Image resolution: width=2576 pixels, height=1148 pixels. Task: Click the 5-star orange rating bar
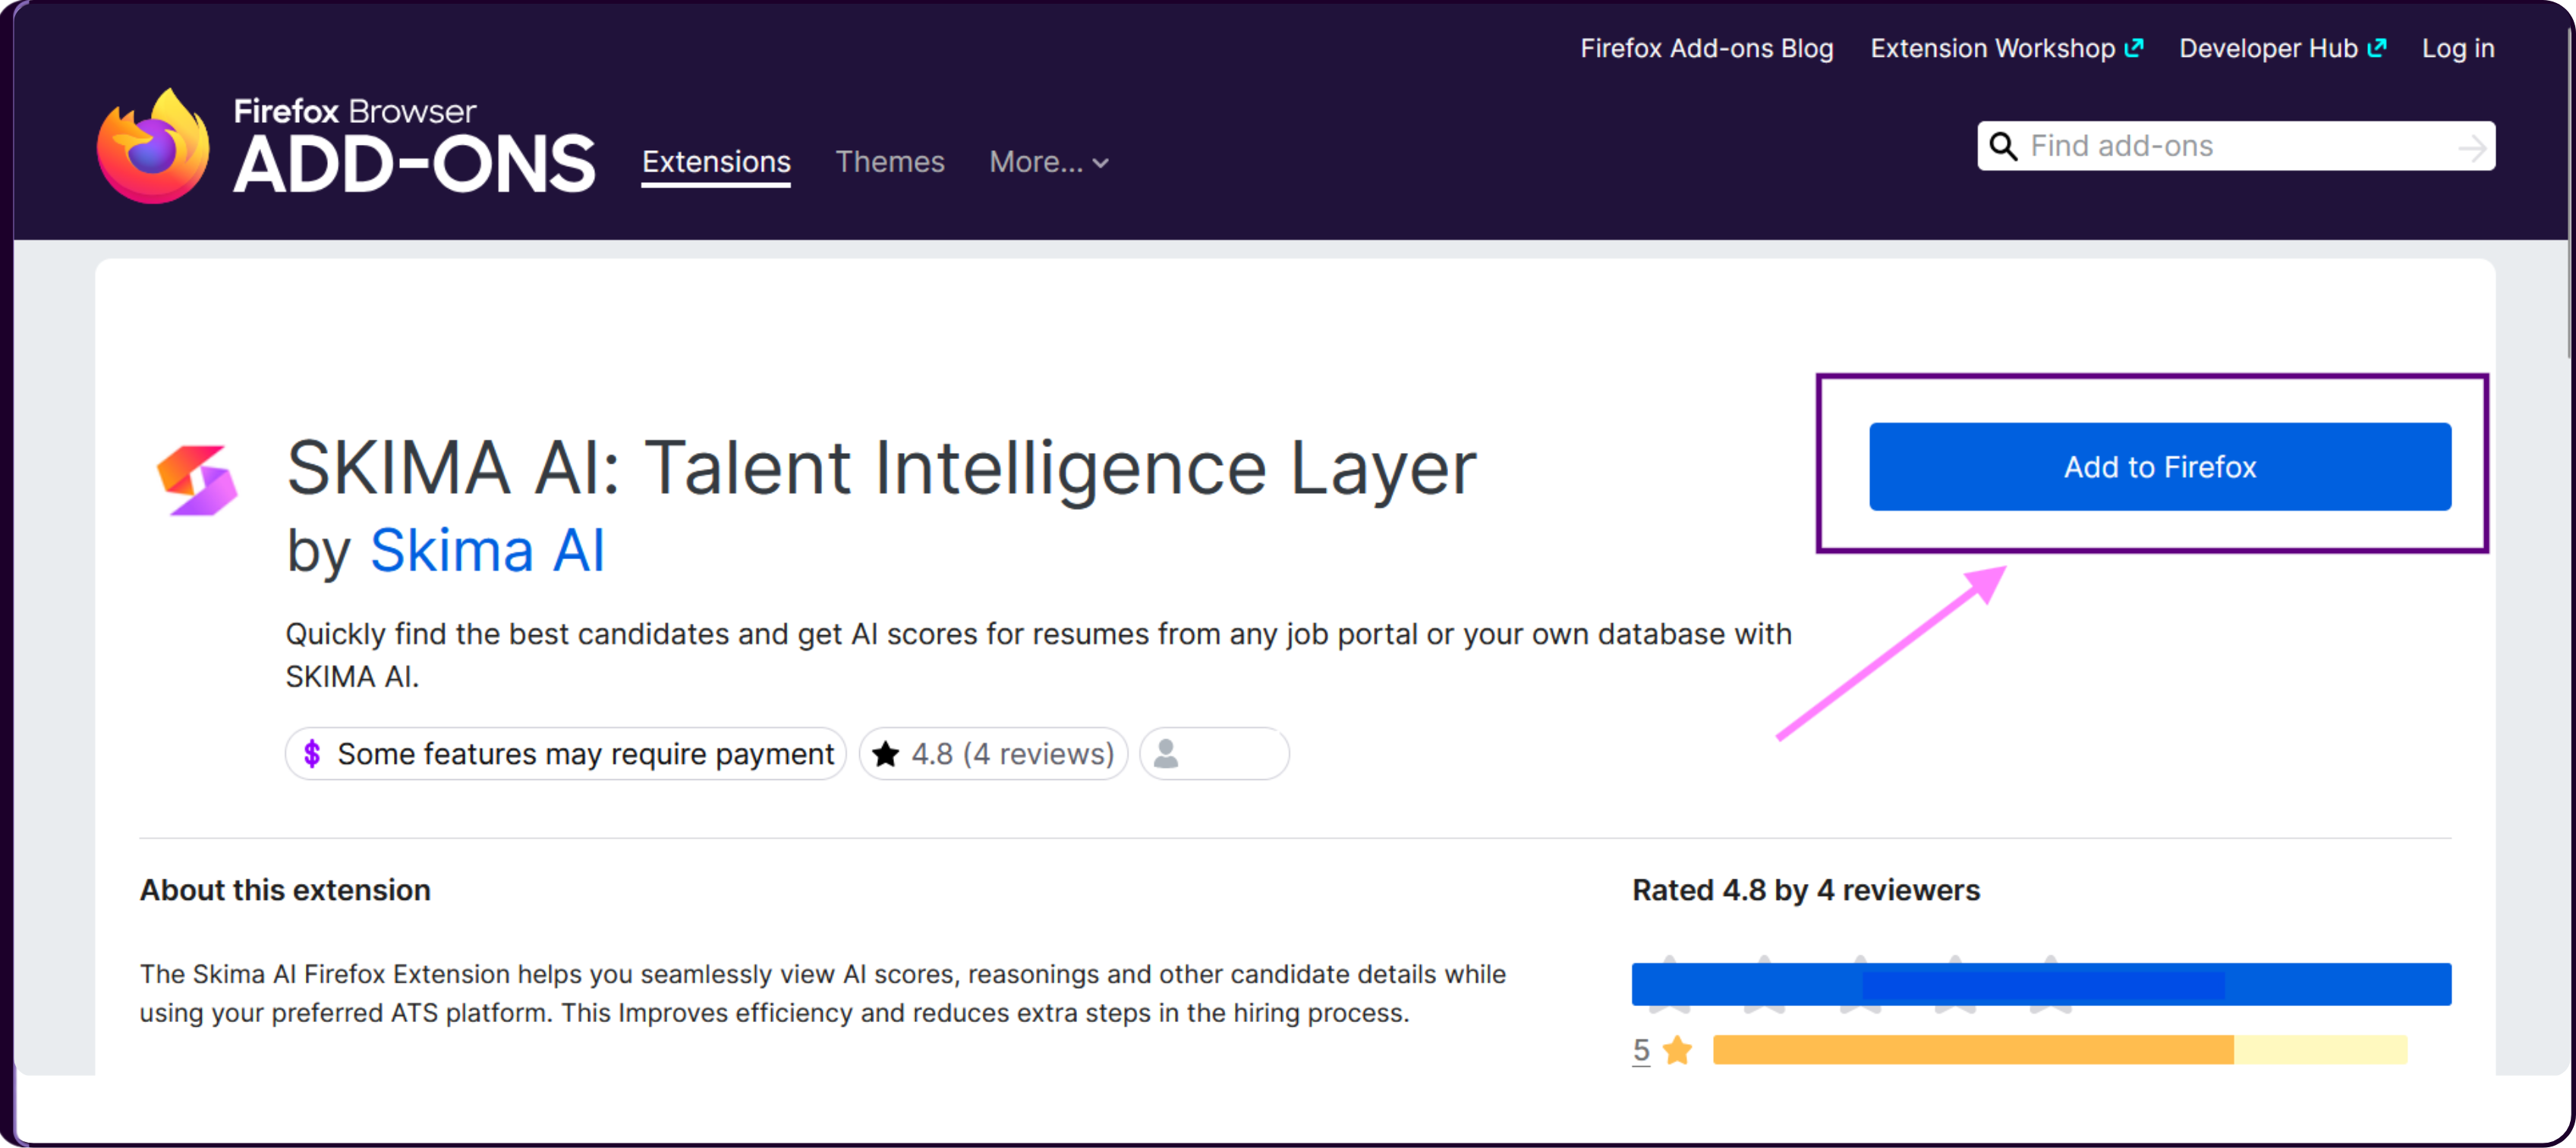coord(2060,1050)
